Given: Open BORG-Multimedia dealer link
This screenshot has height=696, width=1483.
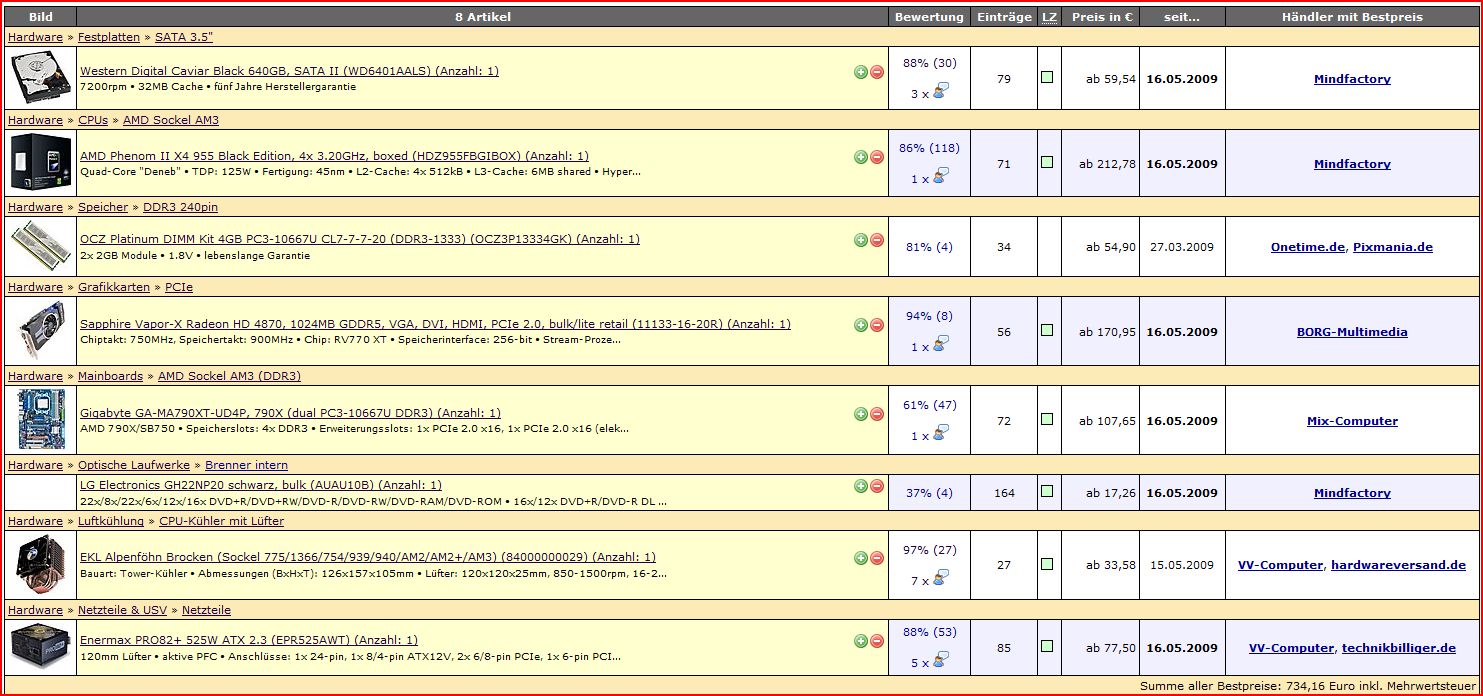Looking at the screenshot, I should tap(1352, 332).
